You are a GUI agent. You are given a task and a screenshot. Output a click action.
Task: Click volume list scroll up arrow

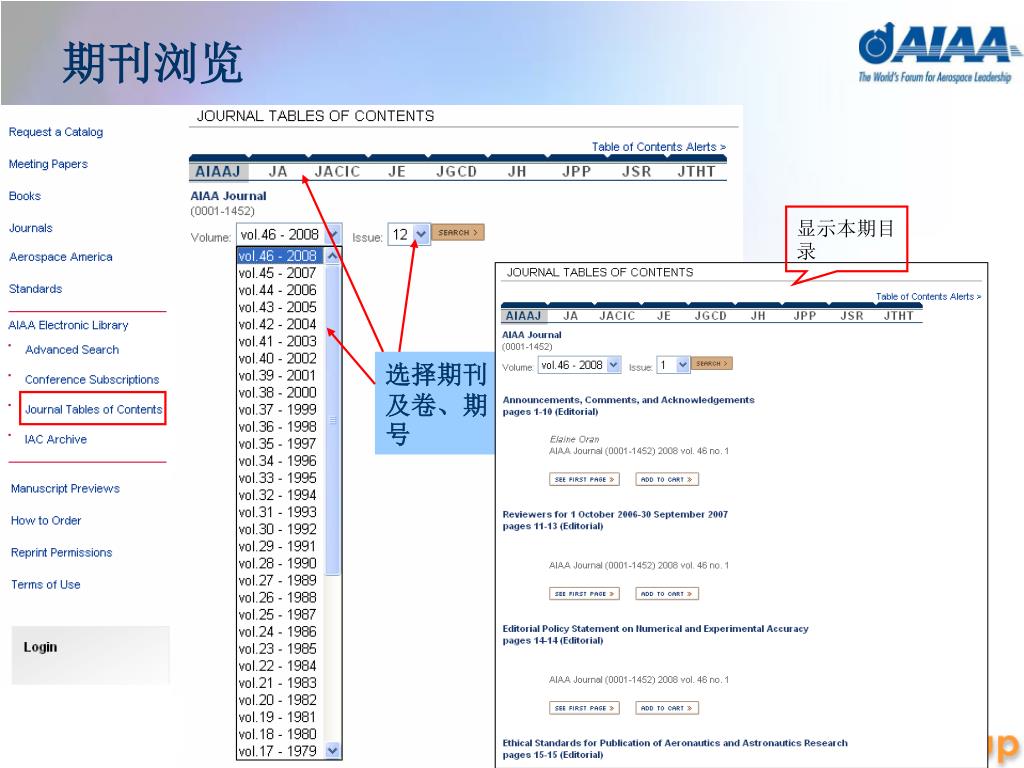pyautogui.click(x=332, y=256)
